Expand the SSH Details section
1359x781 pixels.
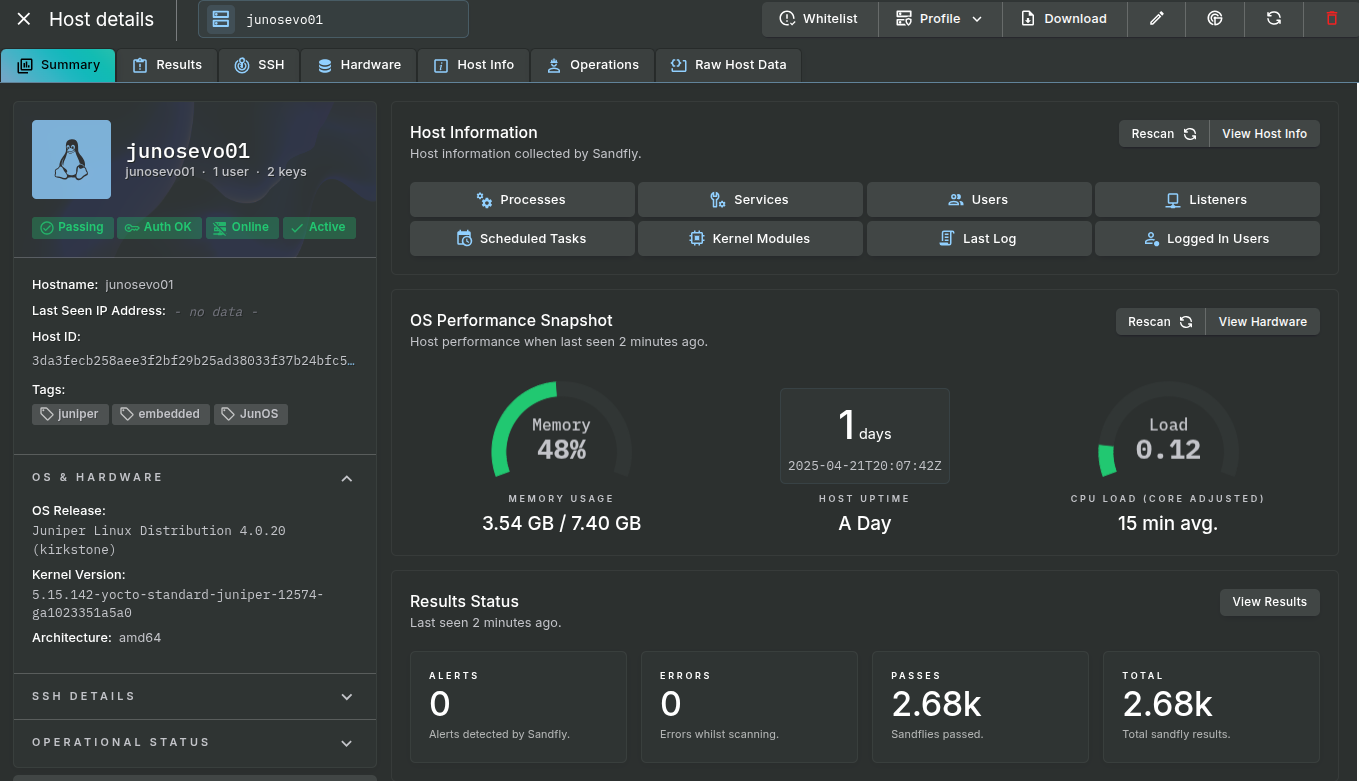[x=346, y=697]
